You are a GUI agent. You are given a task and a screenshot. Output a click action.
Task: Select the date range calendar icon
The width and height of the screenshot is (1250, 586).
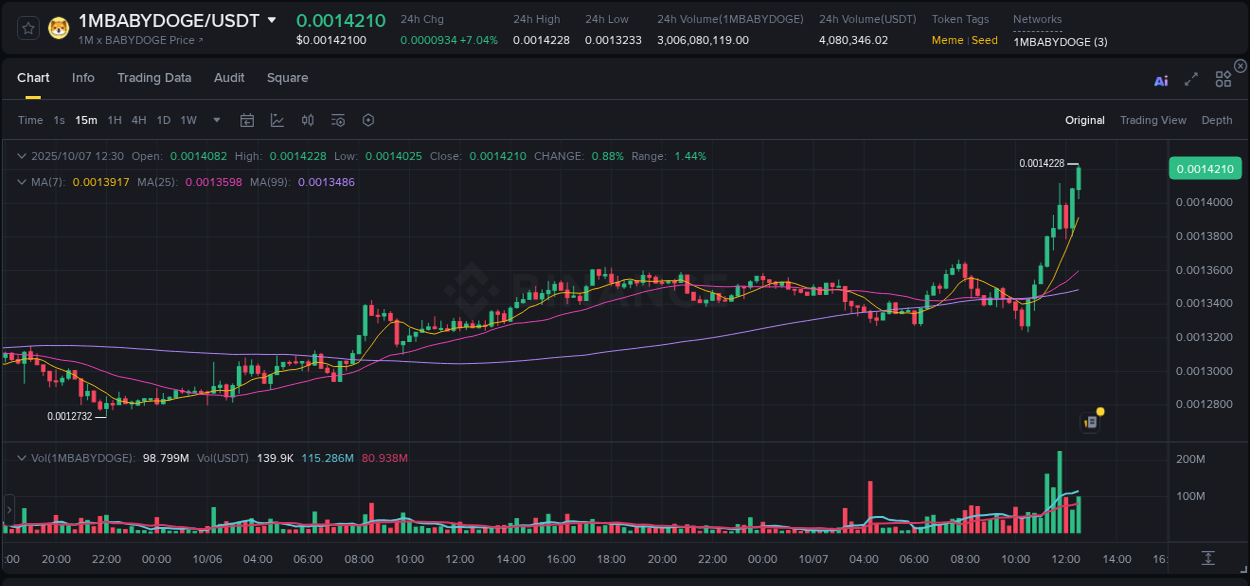pyautogui.click(x=247, y=120)
